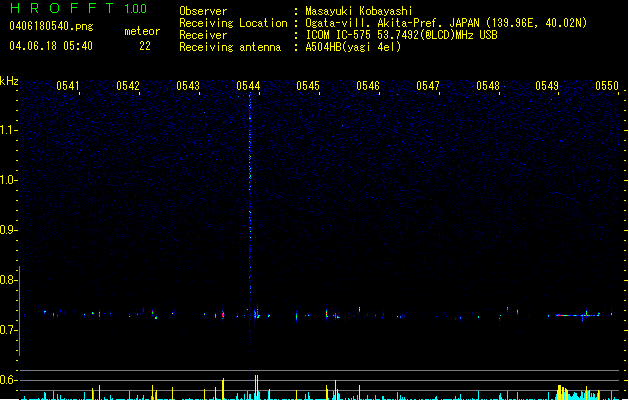Viewport: 629px width, 400px height.
Task: Click time marker 0543
Action: [x=188, y=86]
